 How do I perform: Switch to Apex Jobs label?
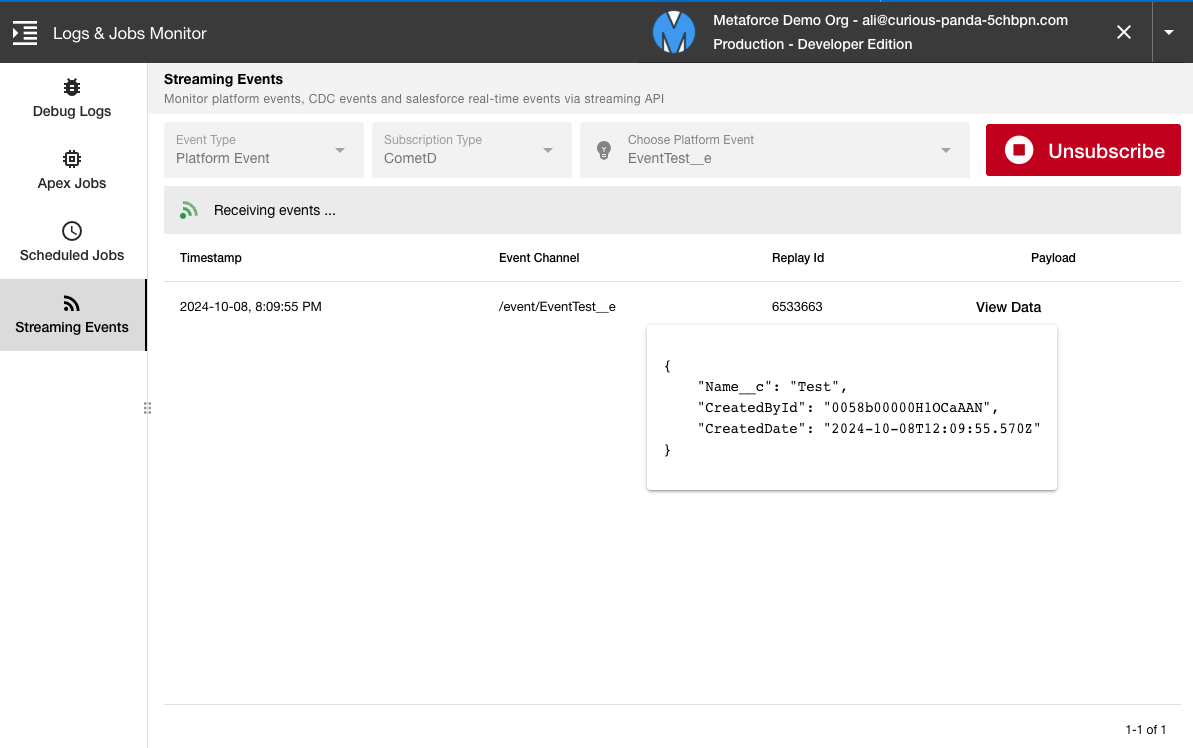(72, 183)
